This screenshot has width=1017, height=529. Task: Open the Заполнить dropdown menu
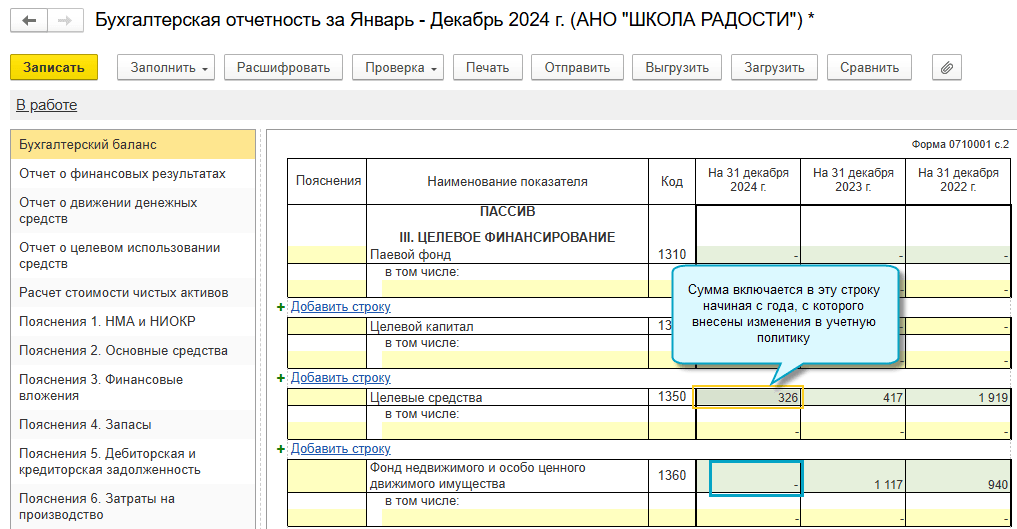click(166, 67)
